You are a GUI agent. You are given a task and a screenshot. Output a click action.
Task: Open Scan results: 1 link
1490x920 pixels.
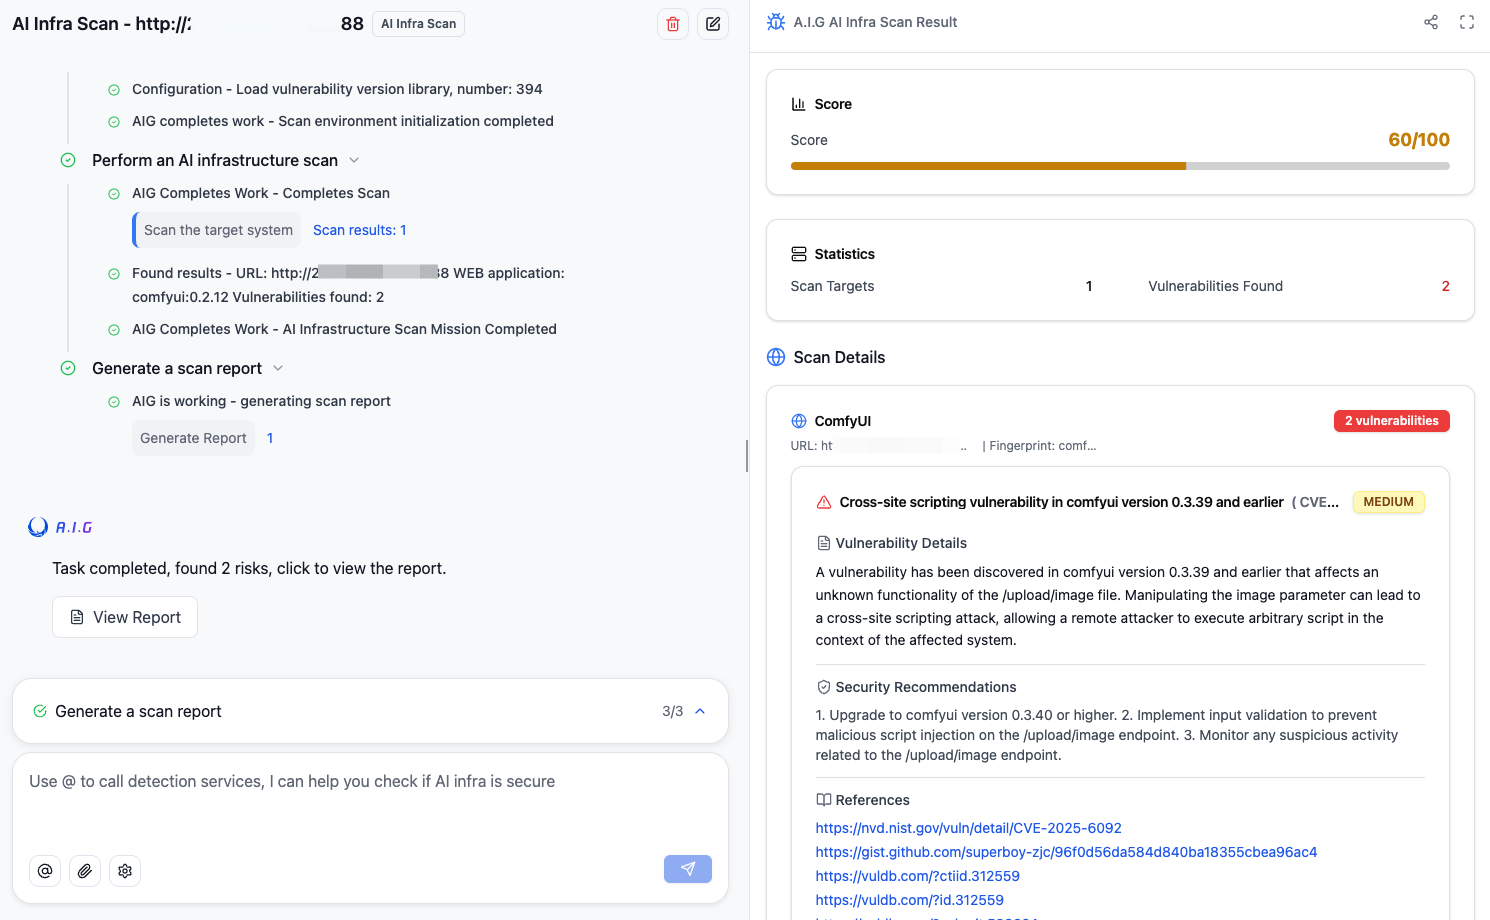coord(360,230)
